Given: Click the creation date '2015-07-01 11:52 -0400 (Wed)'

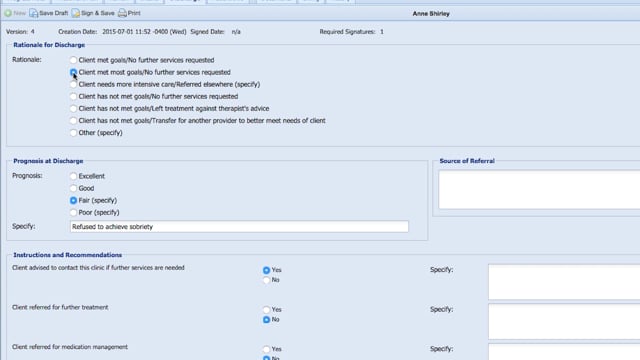Looking at the screenshot, I should (x=144, y=31).
